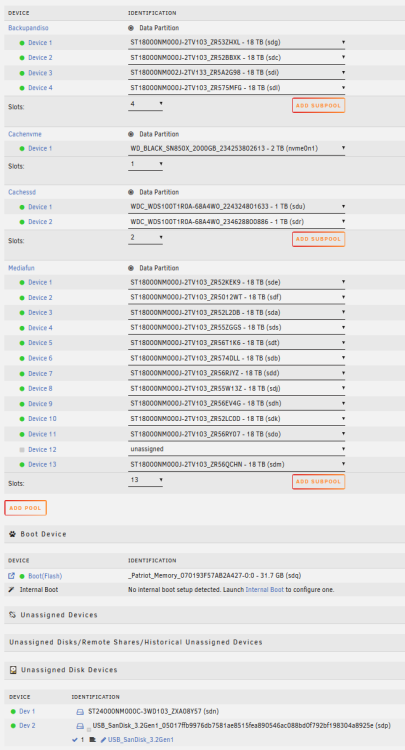Viewport: 405px width, 750px height.
Task: Click the ST24000NM000C-3WD103_ZXA08Y57 (sdn) text
Action: pyautogui.click(x=154, y=712)
